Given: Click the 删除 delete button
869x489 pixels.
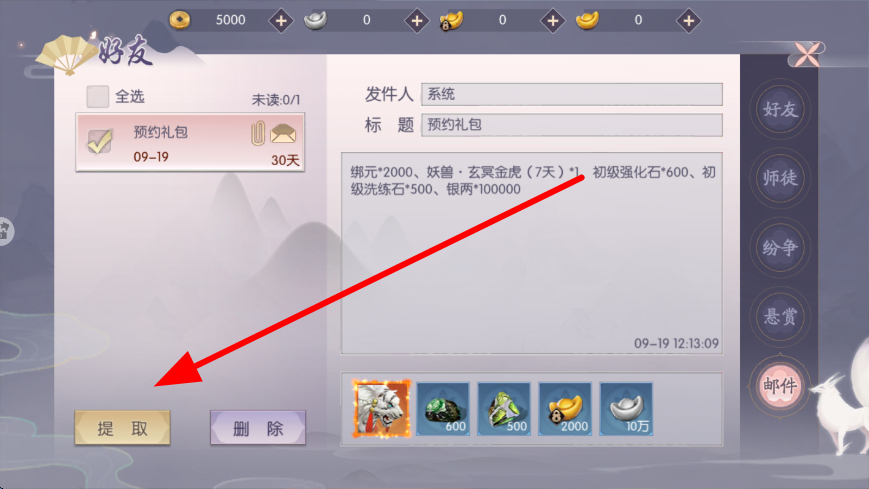Looking at the screenshot, I should pos(258,428).
